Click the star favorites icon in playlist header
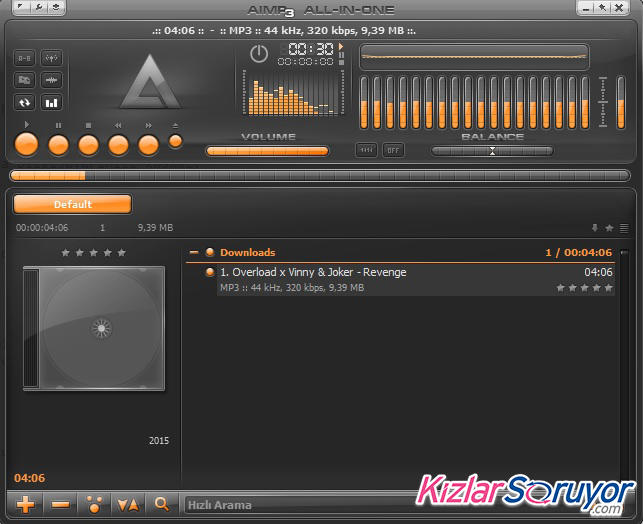Viewport: 643px width, 524px height. point(609,228)
